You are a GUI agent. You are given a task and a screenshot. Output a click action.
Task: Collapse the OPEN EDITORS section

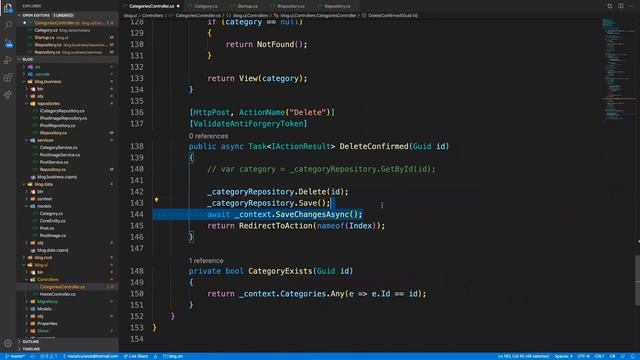(x=67, y=15)
